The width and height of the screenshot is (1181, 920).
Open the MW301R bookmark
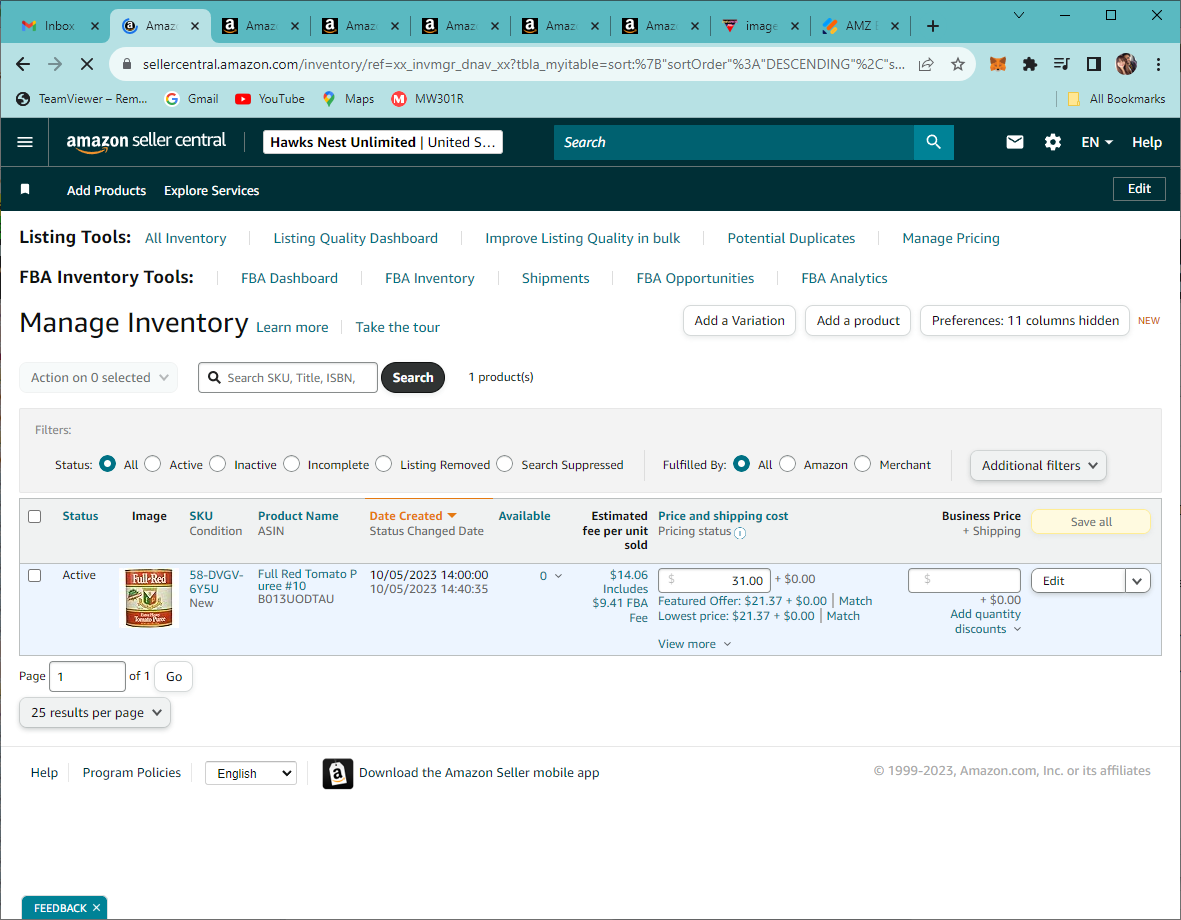(x=428, y=99)
